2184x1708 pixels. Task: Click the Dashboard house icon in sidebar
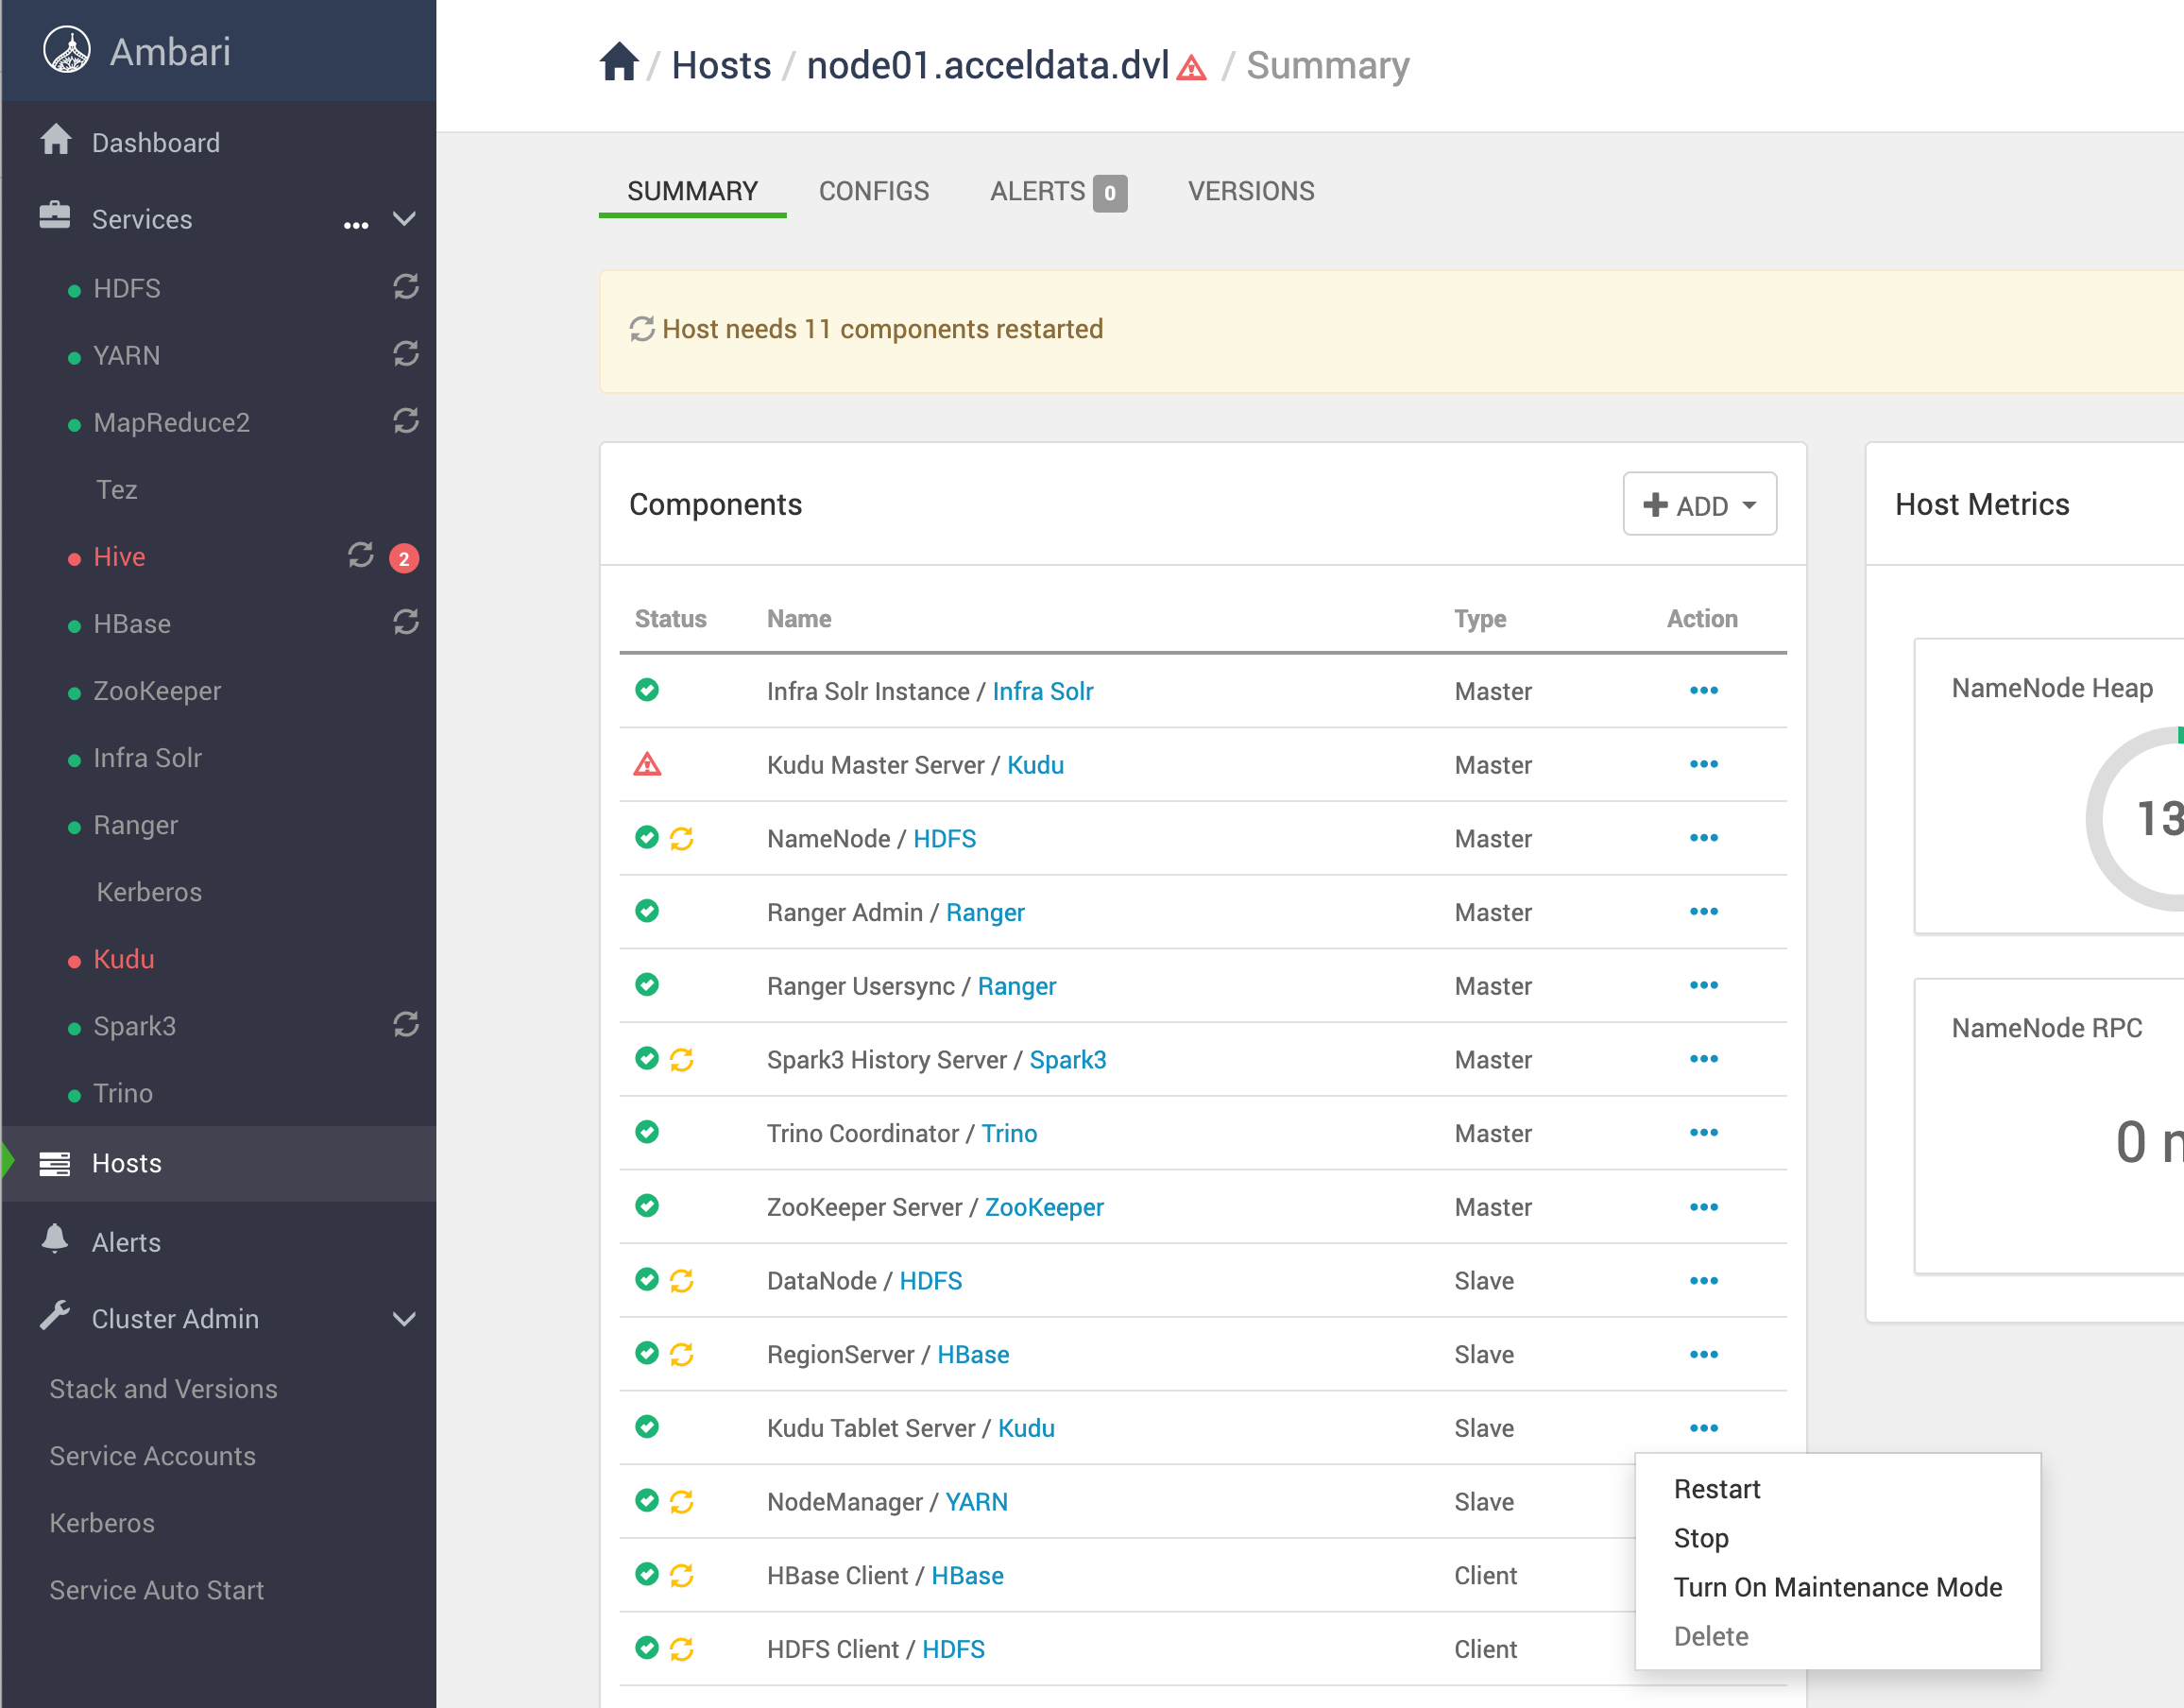[56, 140]
